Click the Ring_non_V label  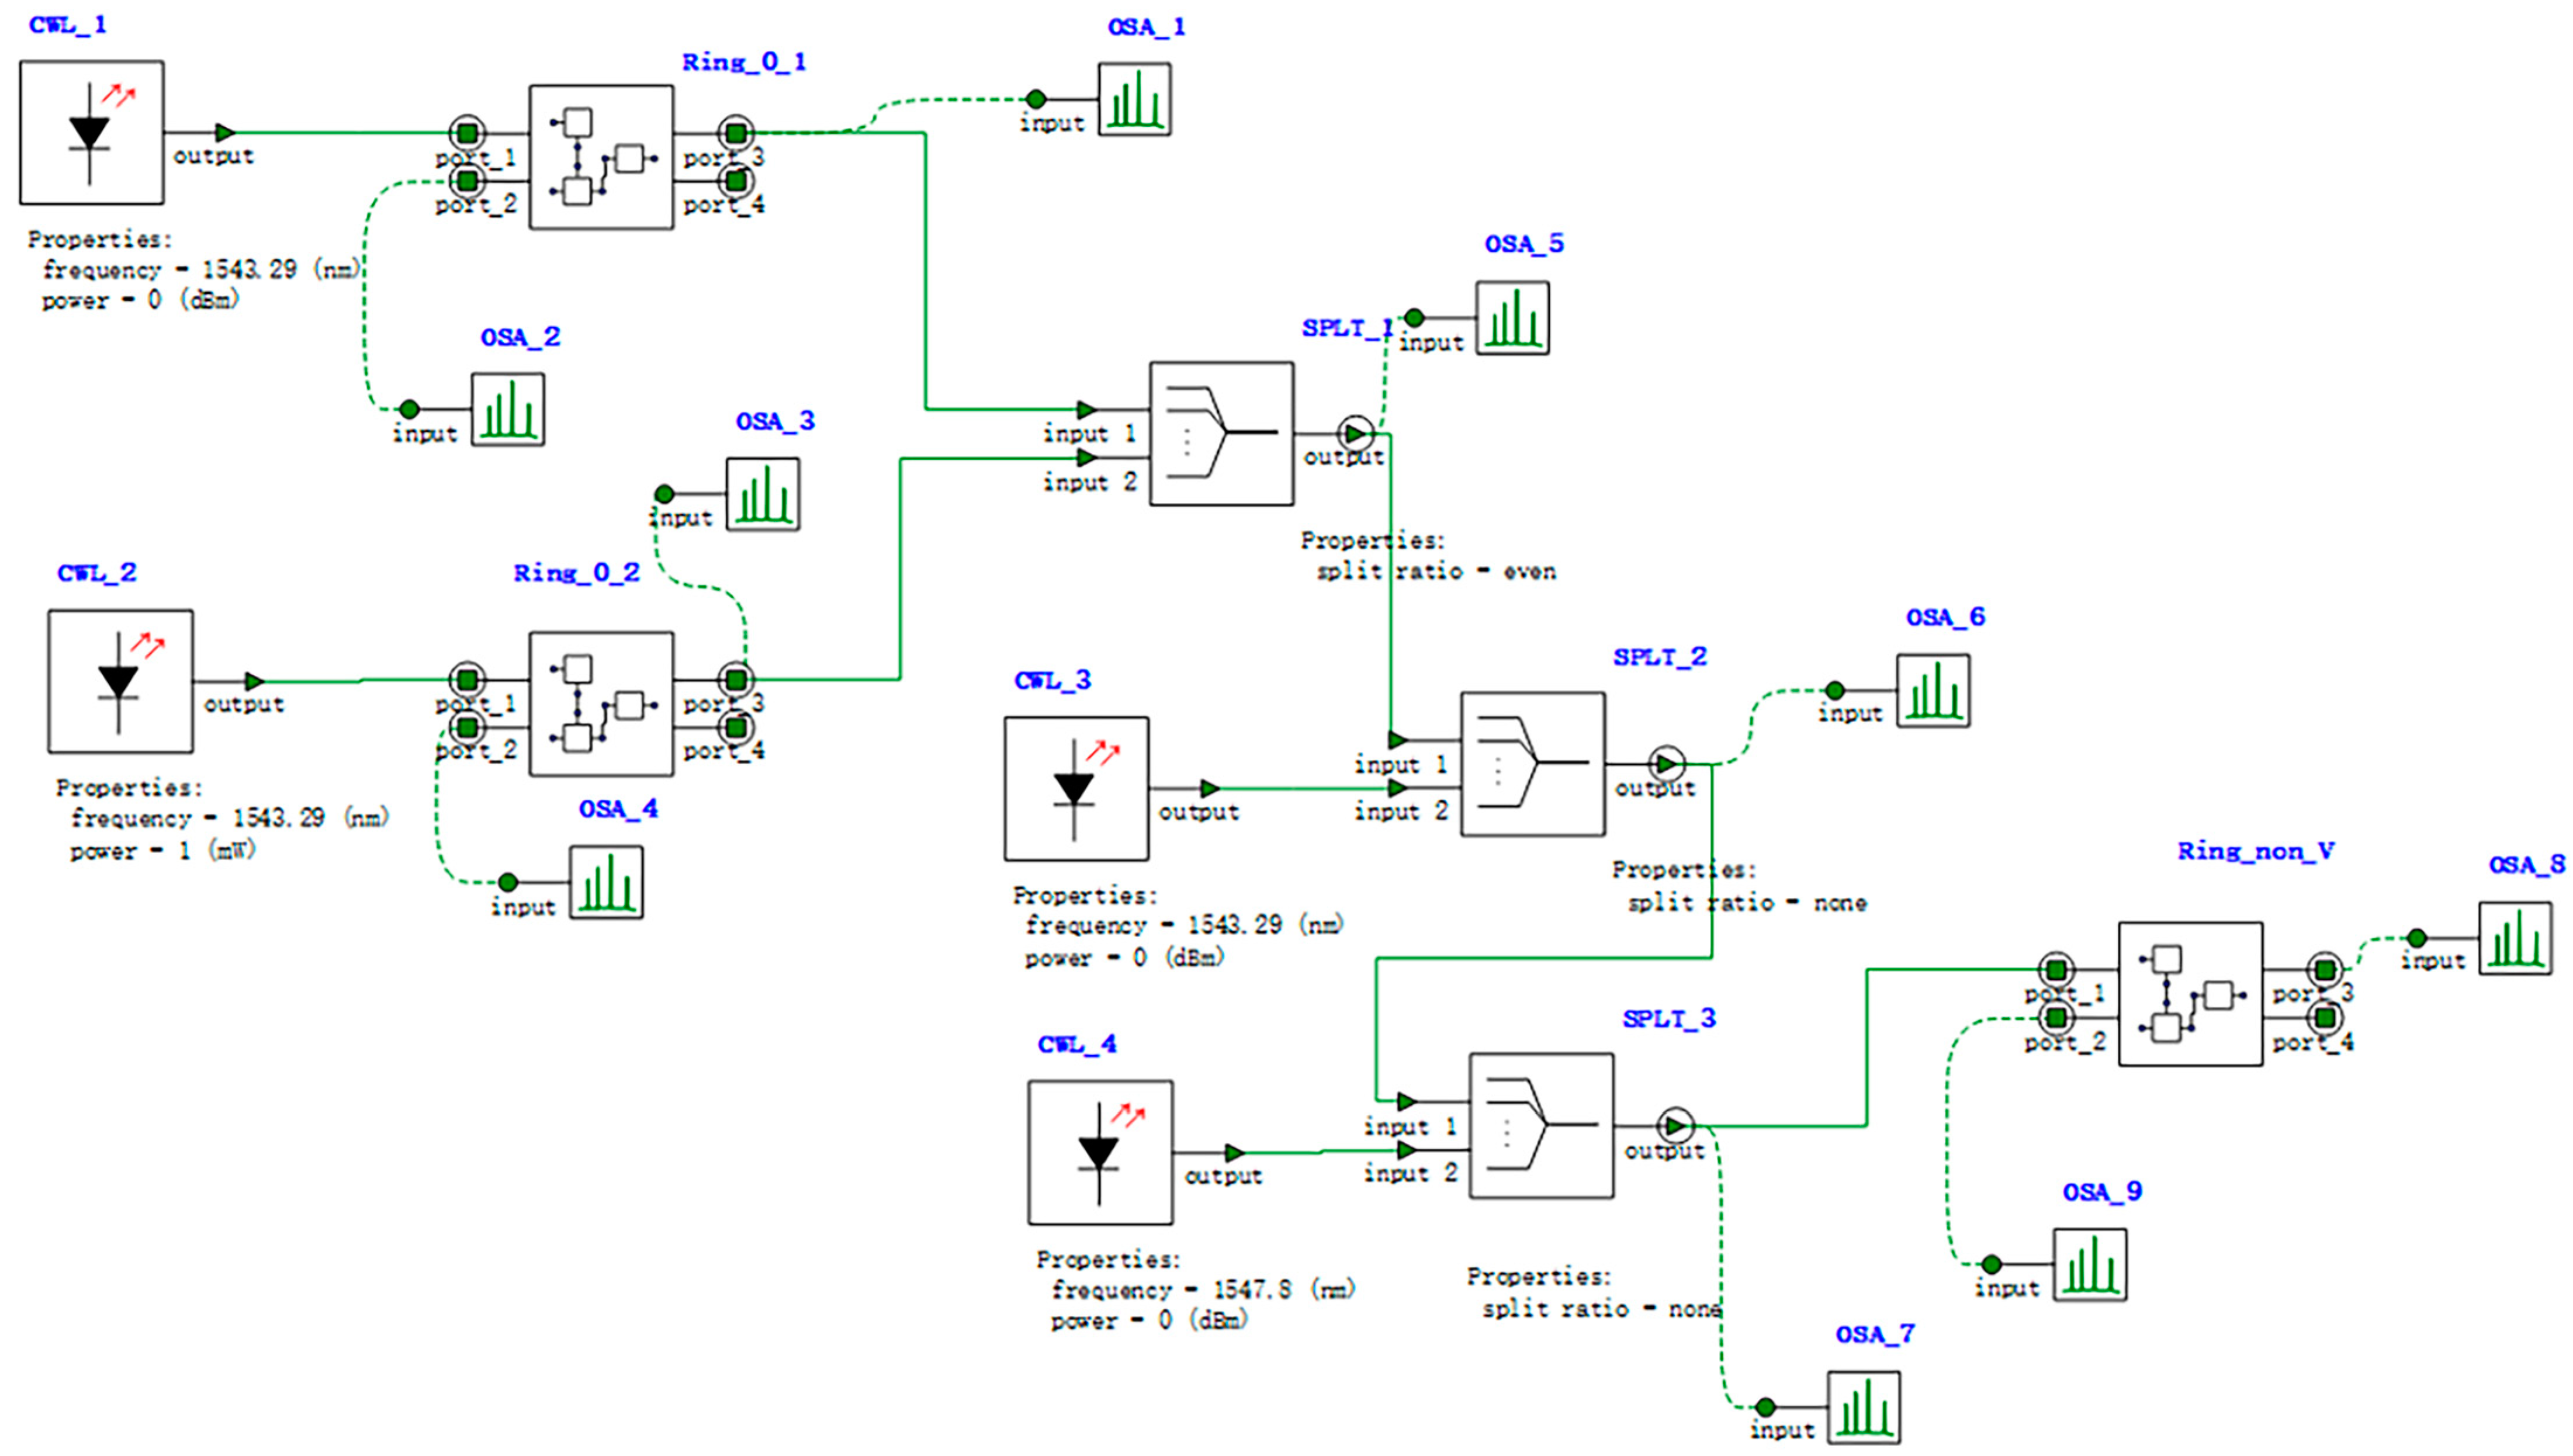click(x=2256, y=851)
